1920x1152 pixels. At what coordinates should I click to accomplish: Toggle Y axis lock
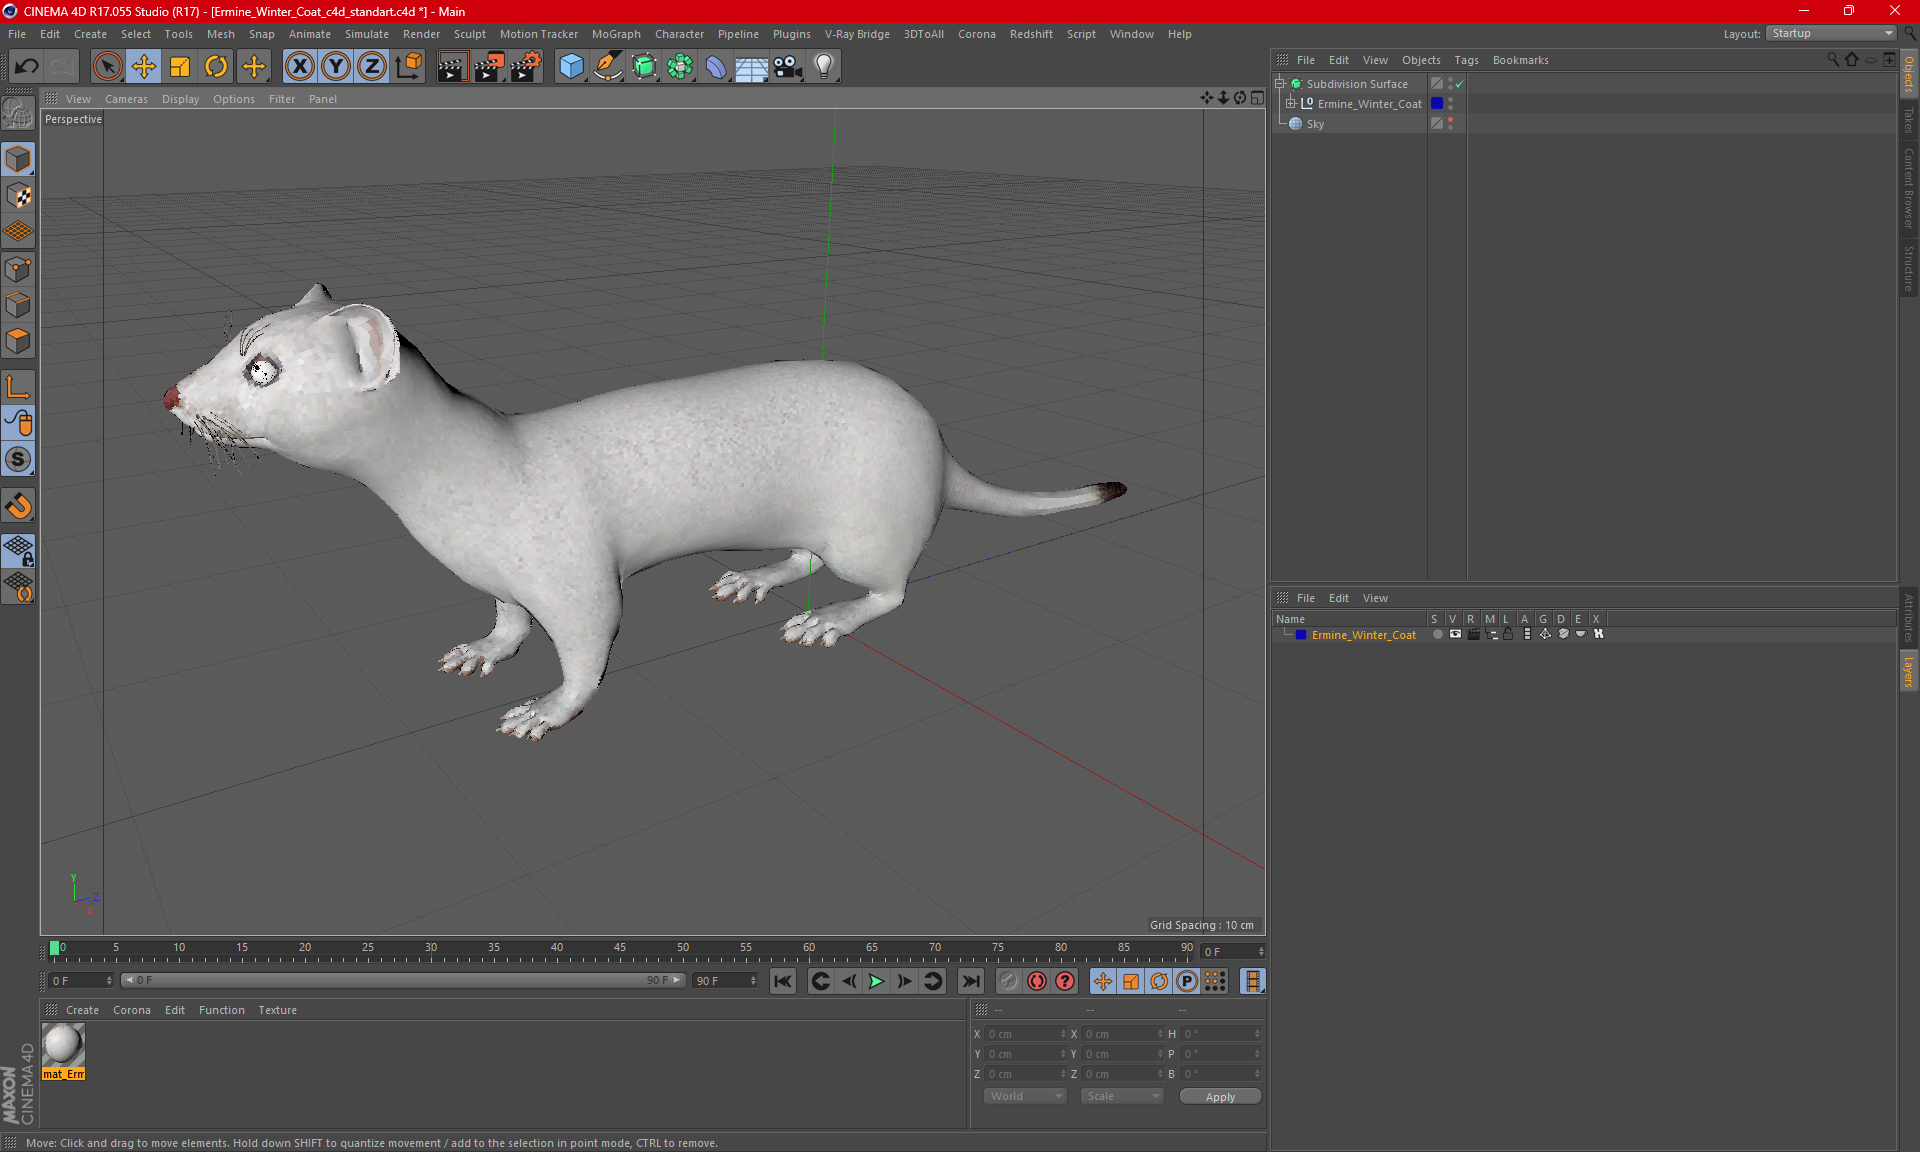pyautogui.click(x=336, y=67)
